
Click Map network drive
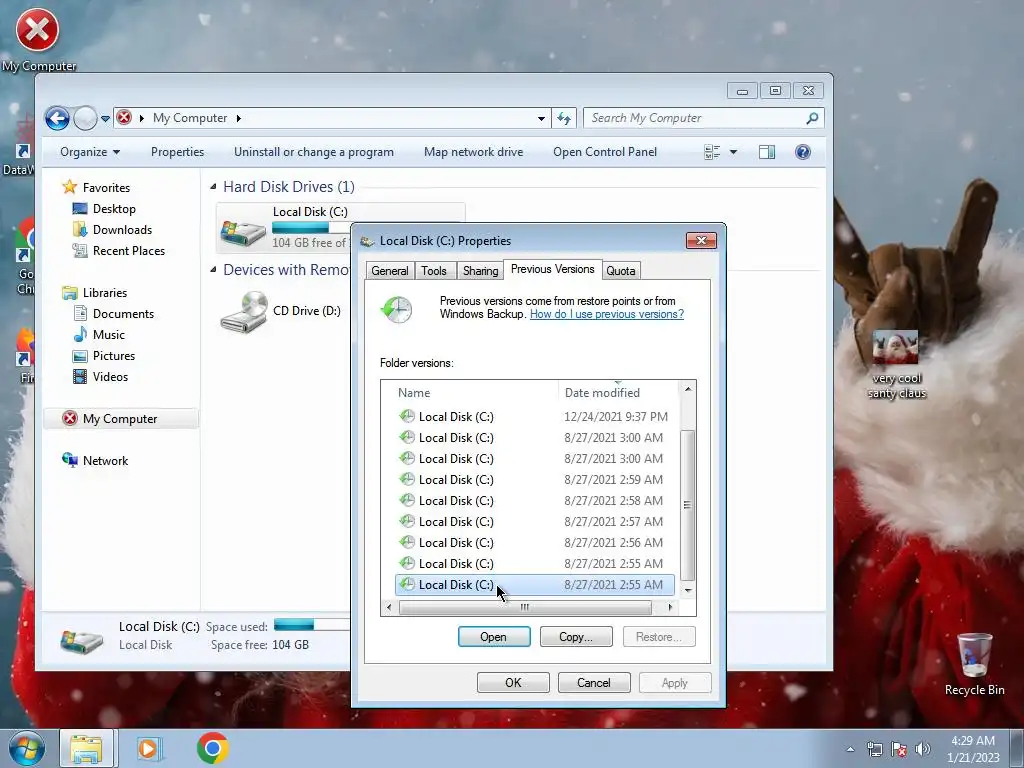coord(473,152)
